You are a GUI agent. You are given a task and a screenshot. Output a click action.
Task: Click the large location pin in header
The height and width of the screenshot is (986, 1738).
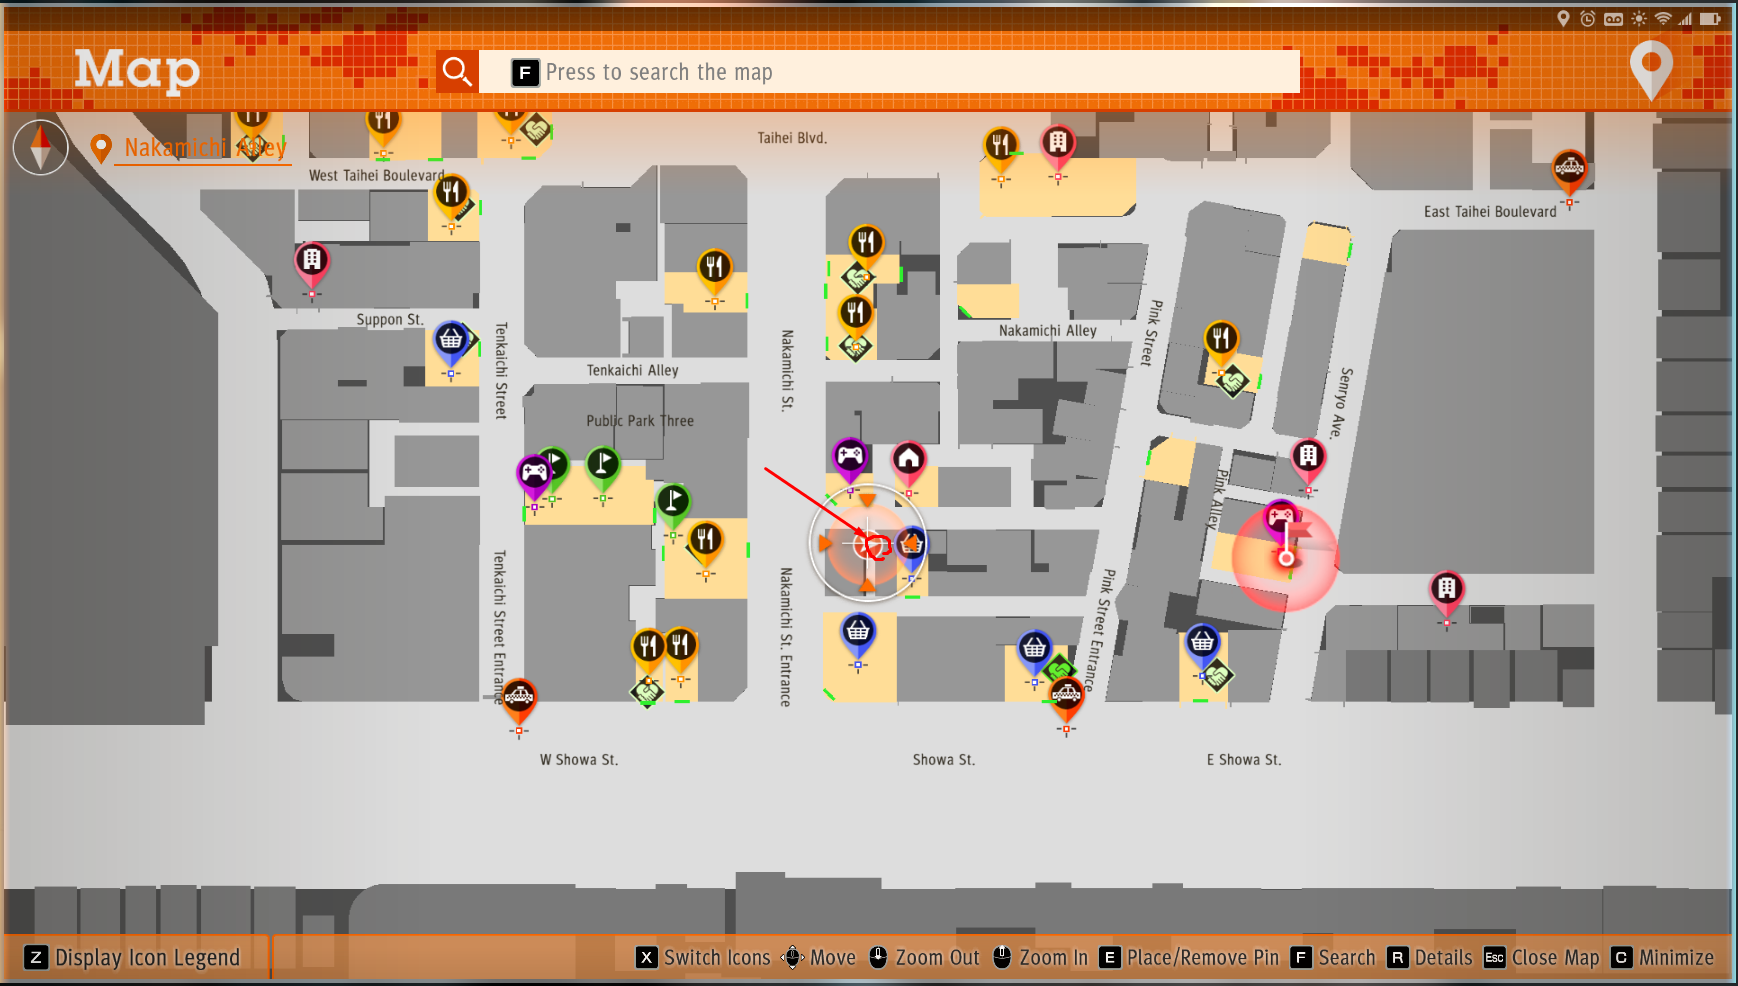coord(1651,68)
